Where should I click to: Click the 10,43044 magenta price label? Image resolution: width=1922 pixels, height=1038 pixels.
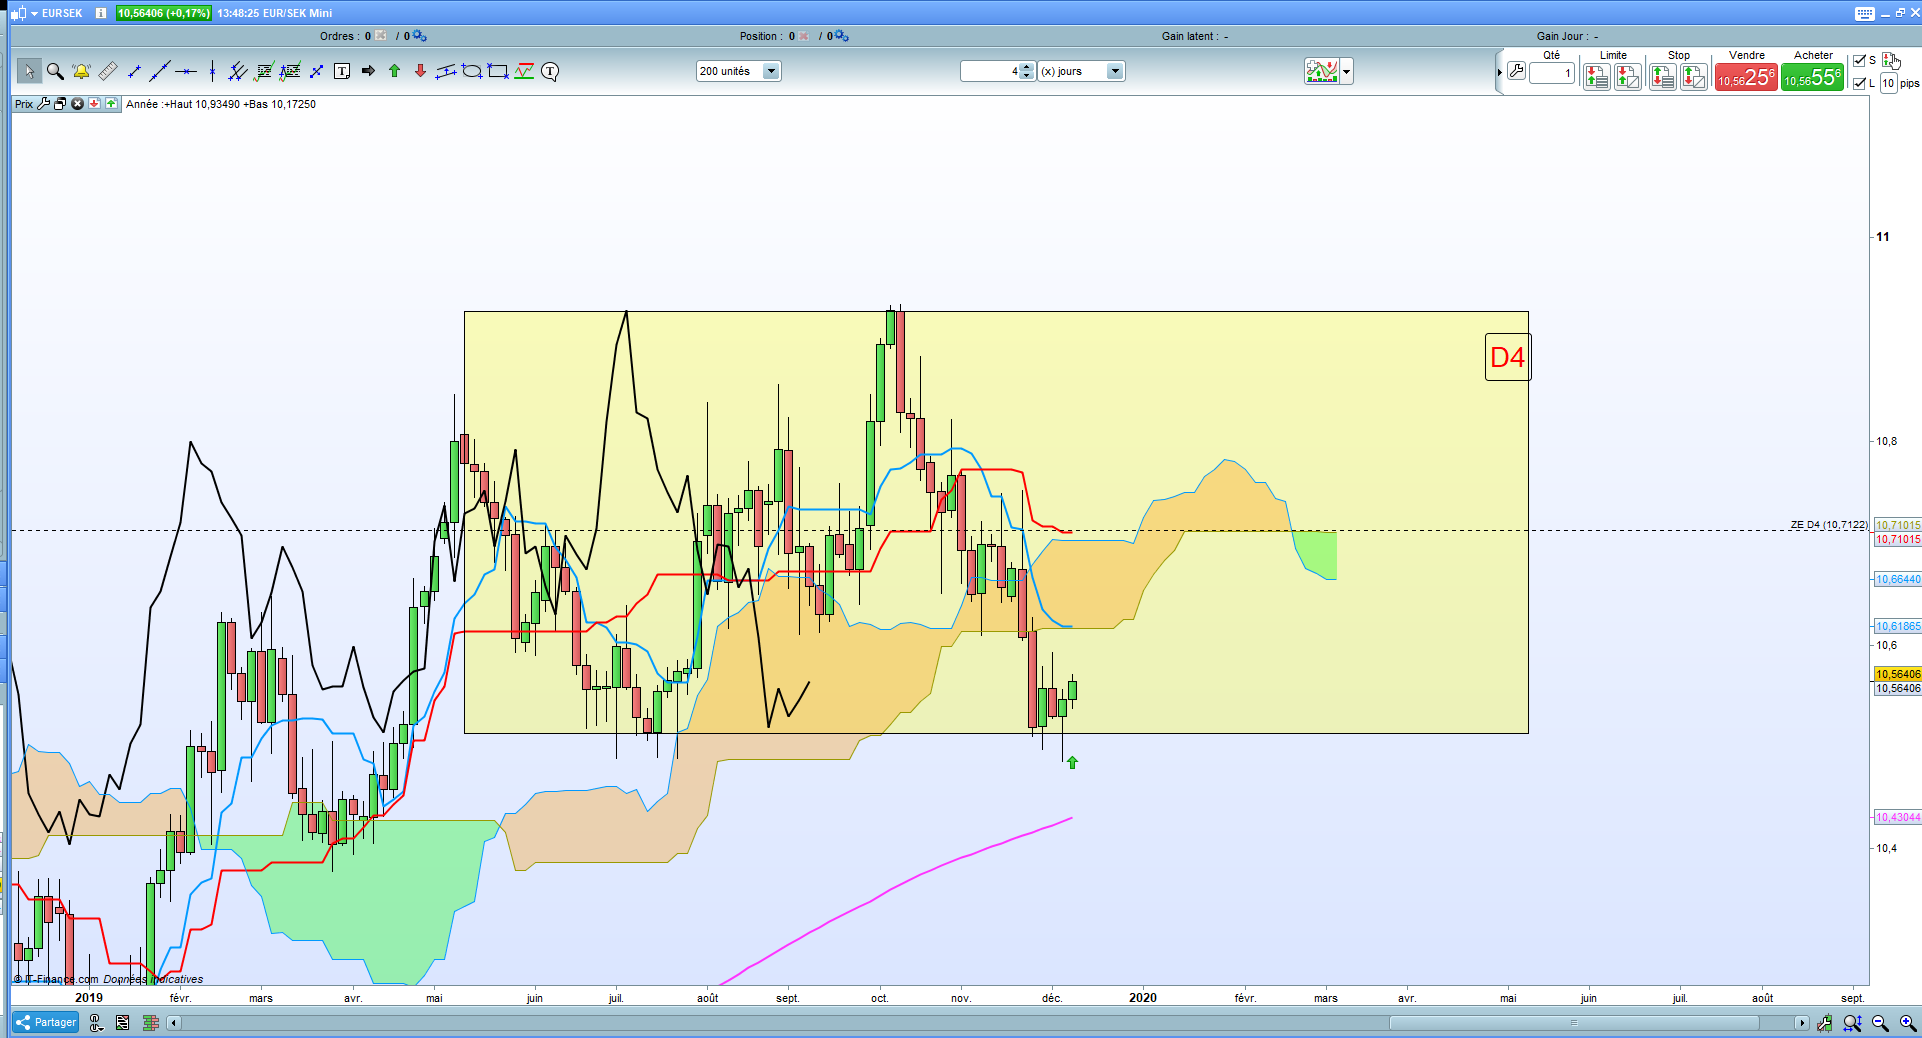click(1897, 817)
